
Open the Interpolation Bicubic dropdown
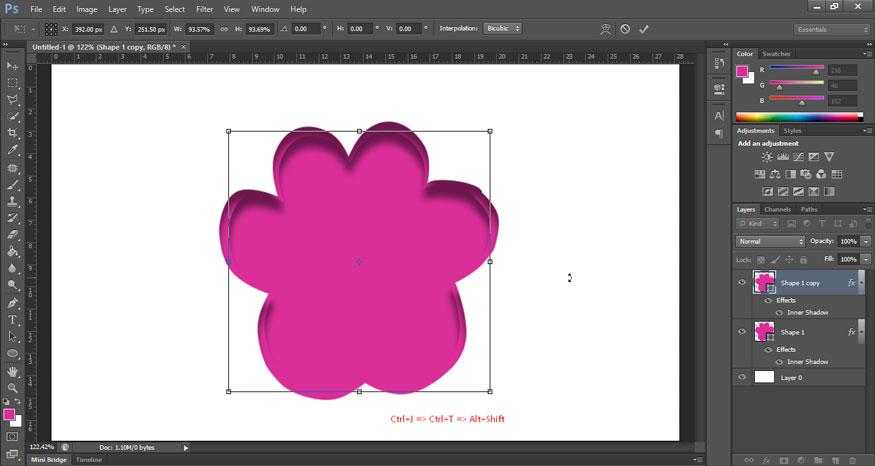point(503,29)
